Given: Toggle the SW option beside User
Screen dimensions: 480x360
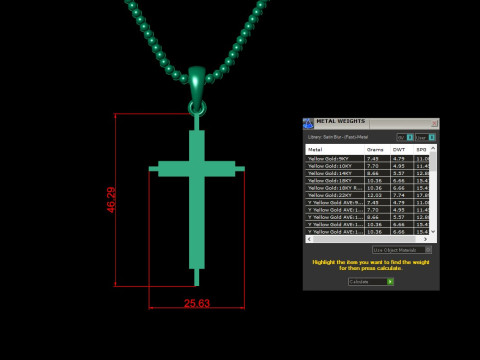Looking at the screenshot, I should tap(405, 137).
